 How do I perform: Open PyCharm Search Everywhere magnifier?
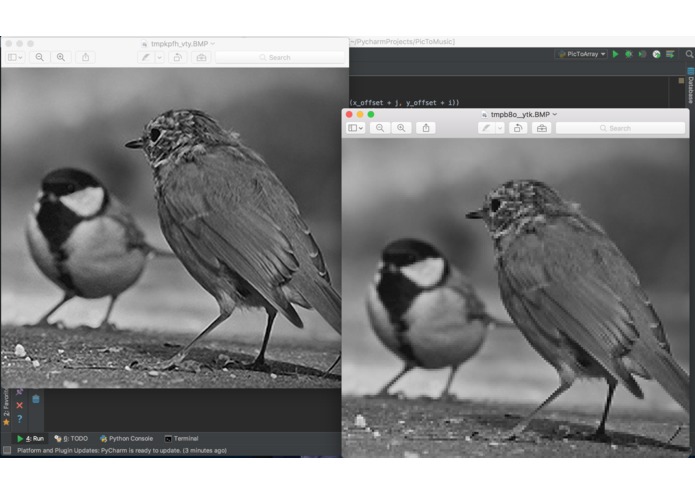point(689,54)
